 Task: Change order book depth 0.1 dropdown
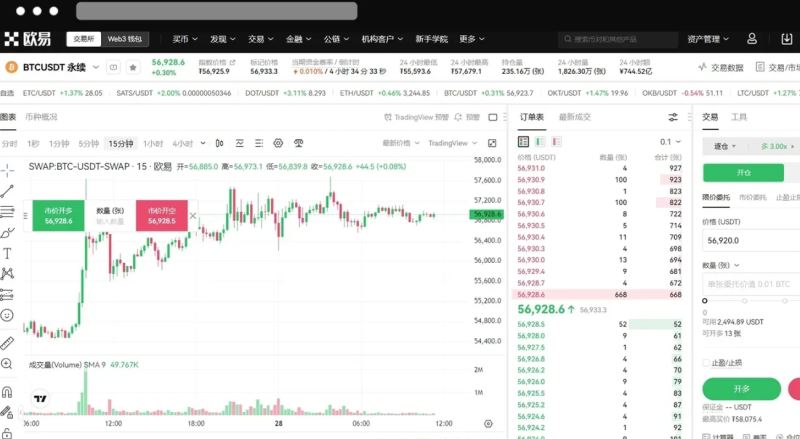pos(670,141)
